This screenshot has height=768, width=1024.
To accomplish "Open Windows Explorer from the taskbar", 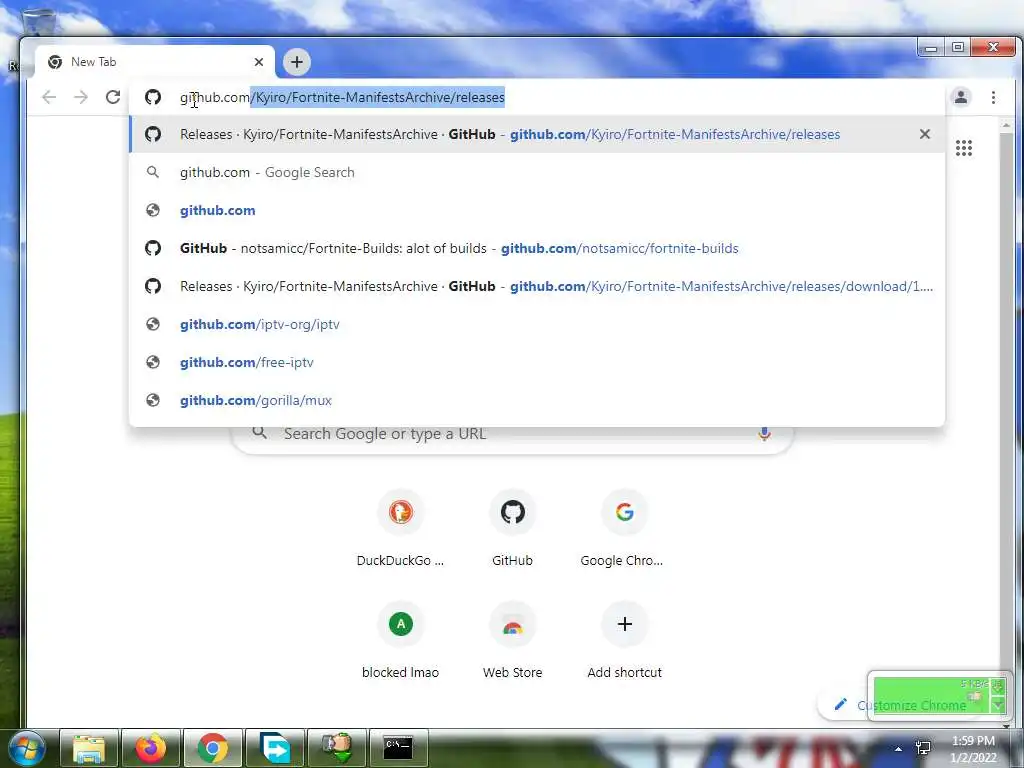I will coord(89,748).
